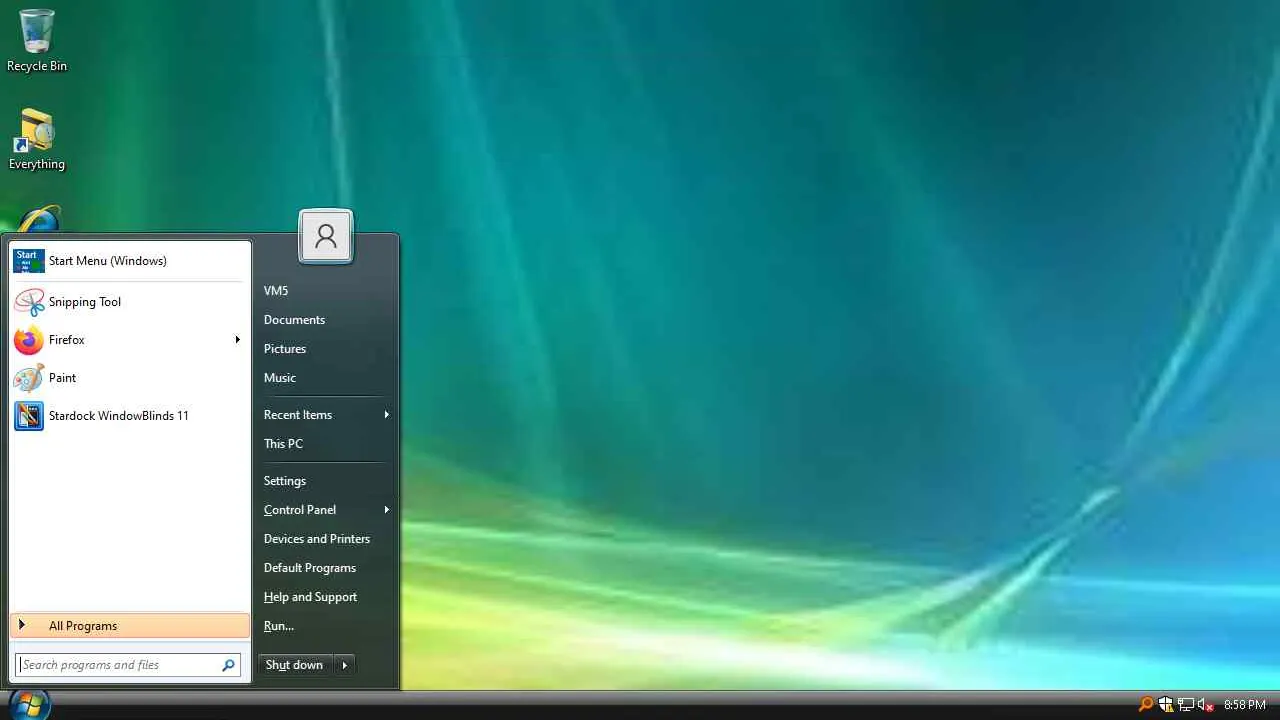The height and width of the screenshot is (720, 1280).
Task: Click the Shut down button
Action: (x=295, y=665)
